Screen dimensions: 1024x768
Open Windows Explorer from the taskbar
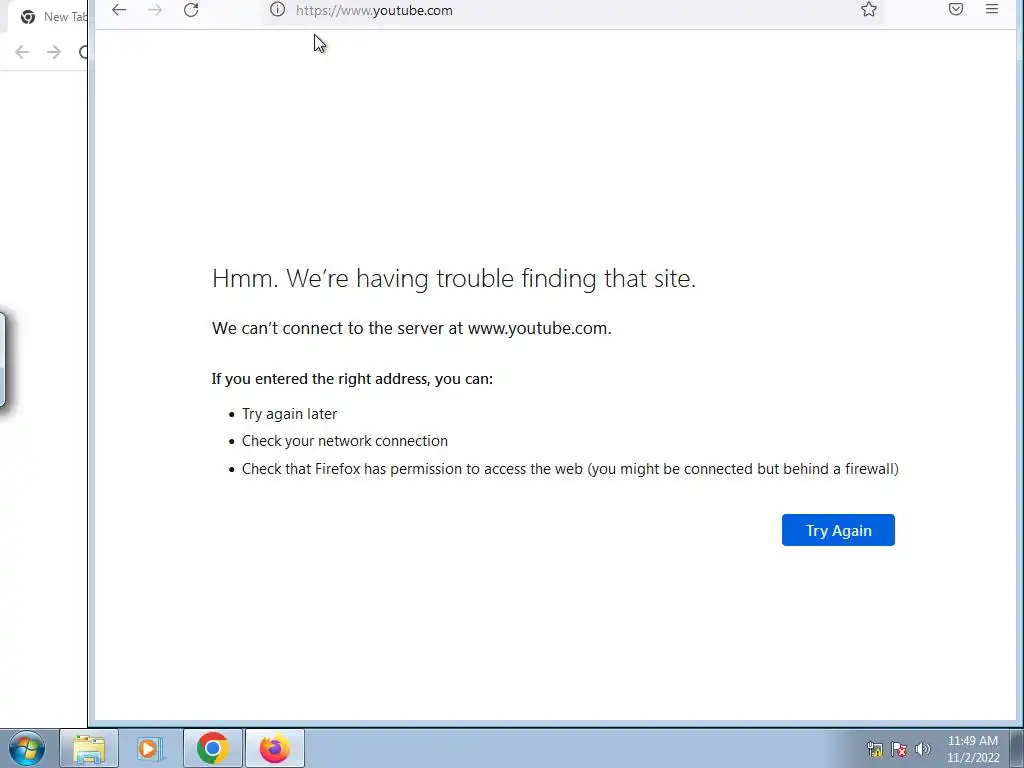tap(89, 748)
